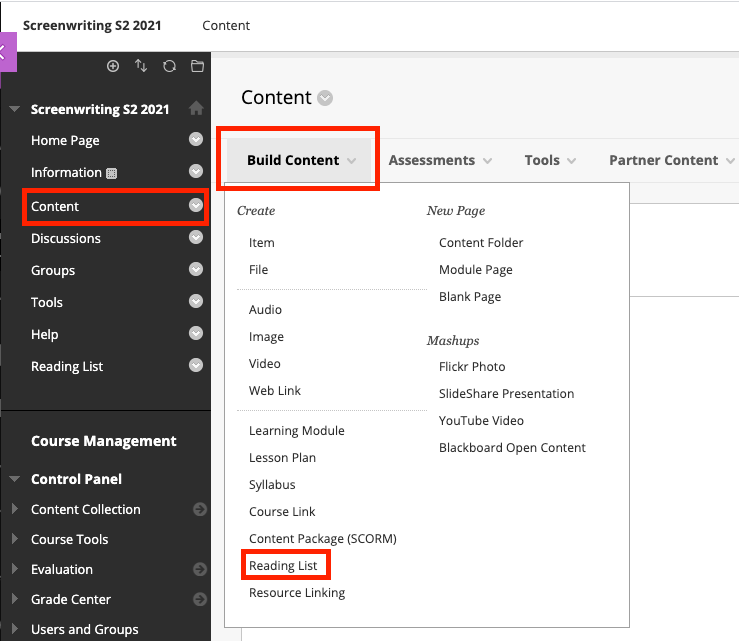Open Discussions in the course menu
739x641 pixels.
pos(66,238)
